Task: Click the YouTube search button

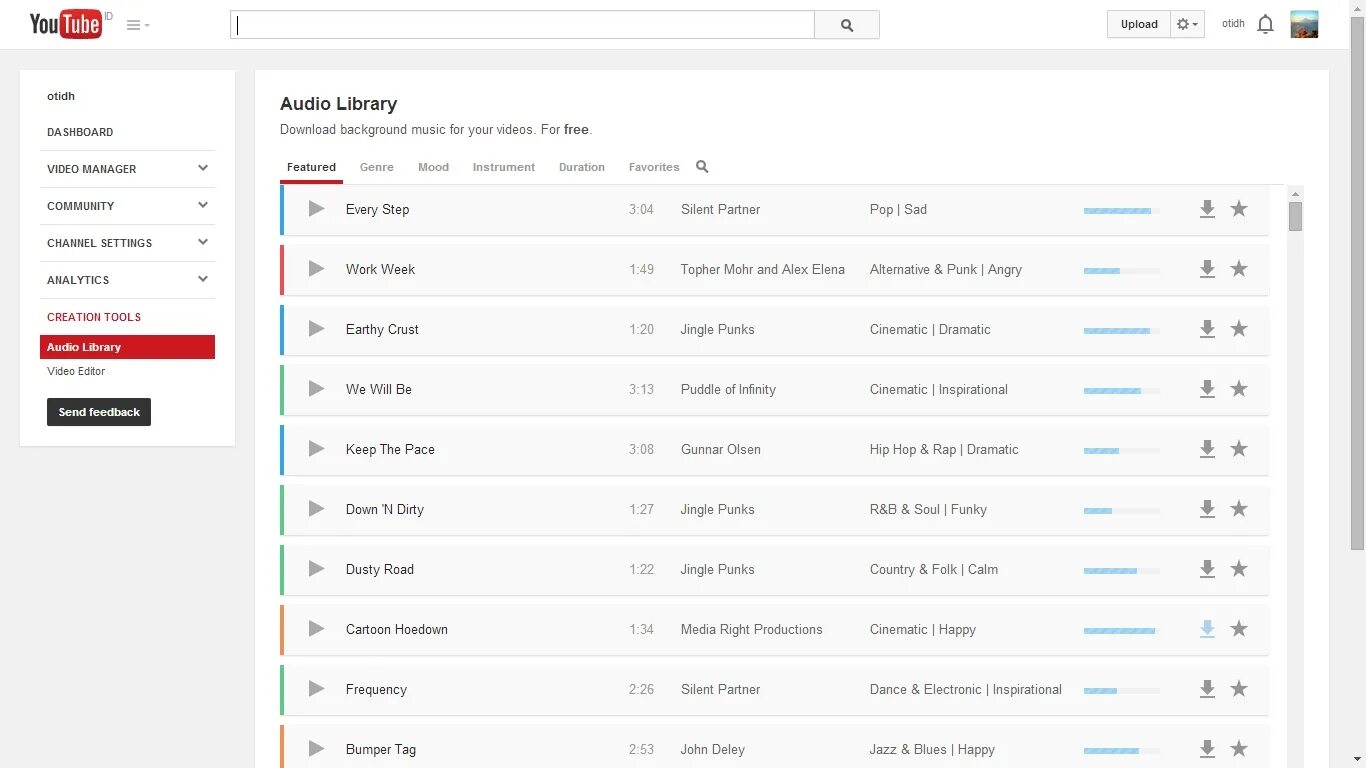Action: coord(847,25)
